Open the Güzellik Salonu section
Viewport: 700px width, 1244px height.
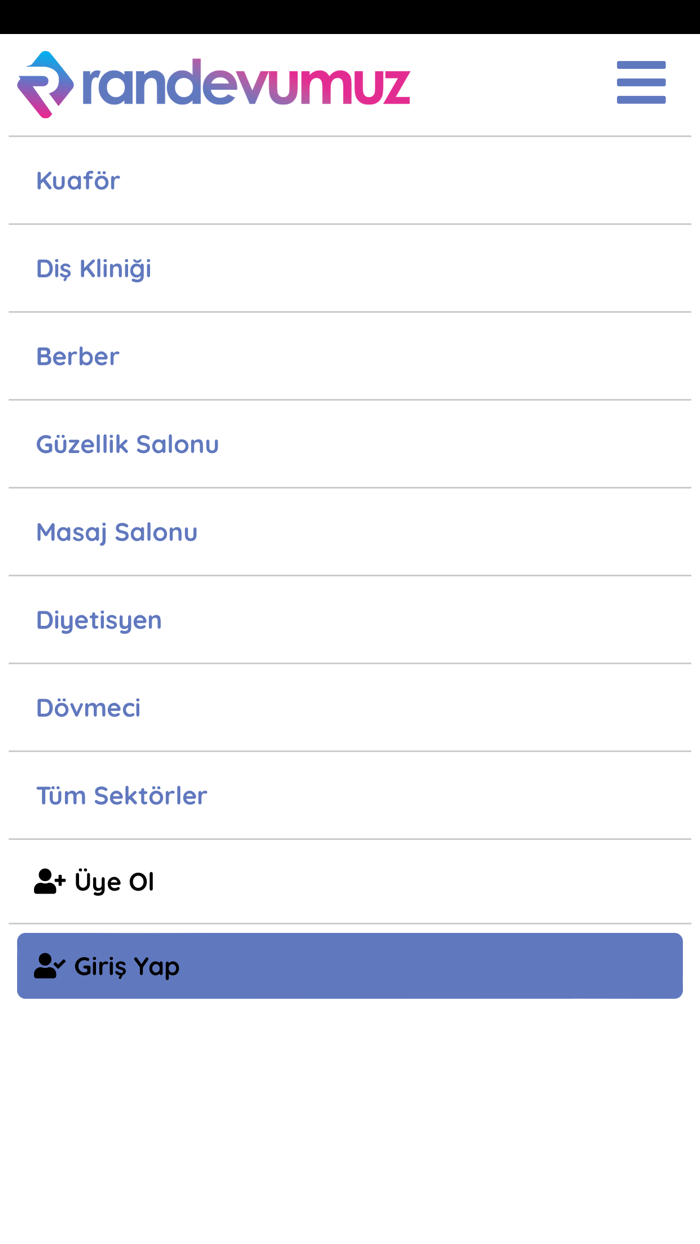[127, 444]
